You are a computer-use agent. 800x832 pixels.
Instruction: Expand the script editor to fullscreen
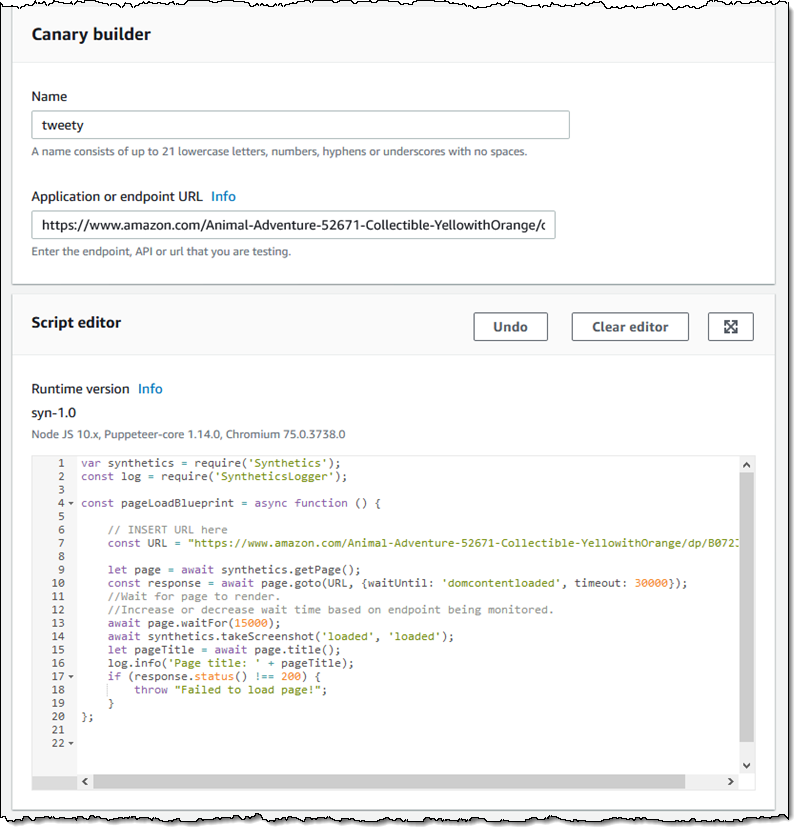[730, 327]
